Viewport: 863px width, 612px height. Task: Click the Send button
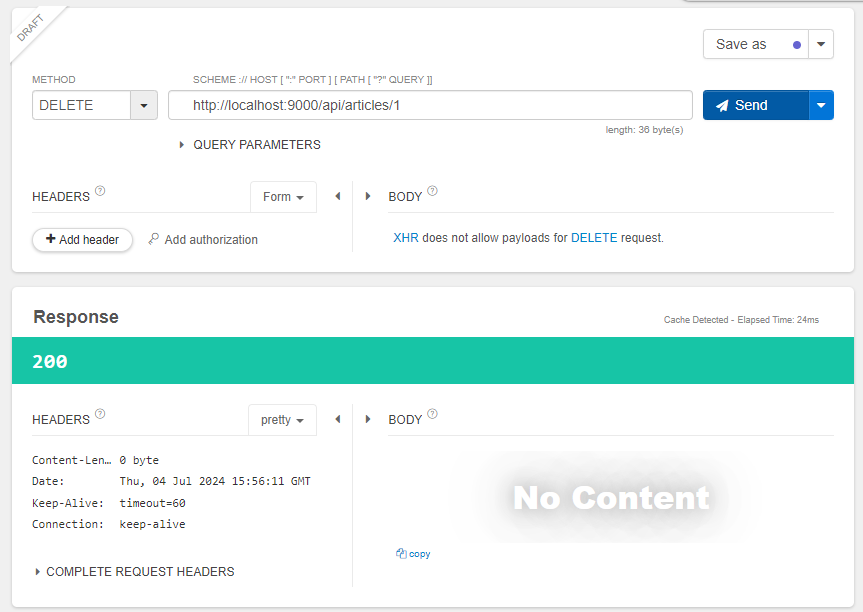756,105
